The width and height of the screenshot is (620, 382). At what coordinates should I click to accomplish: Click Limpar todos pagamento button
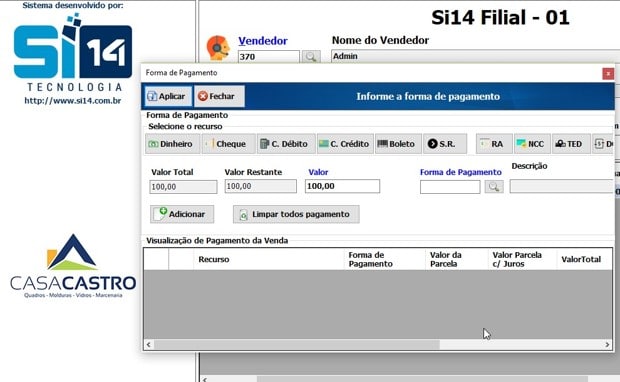click(x=296, y=214)
